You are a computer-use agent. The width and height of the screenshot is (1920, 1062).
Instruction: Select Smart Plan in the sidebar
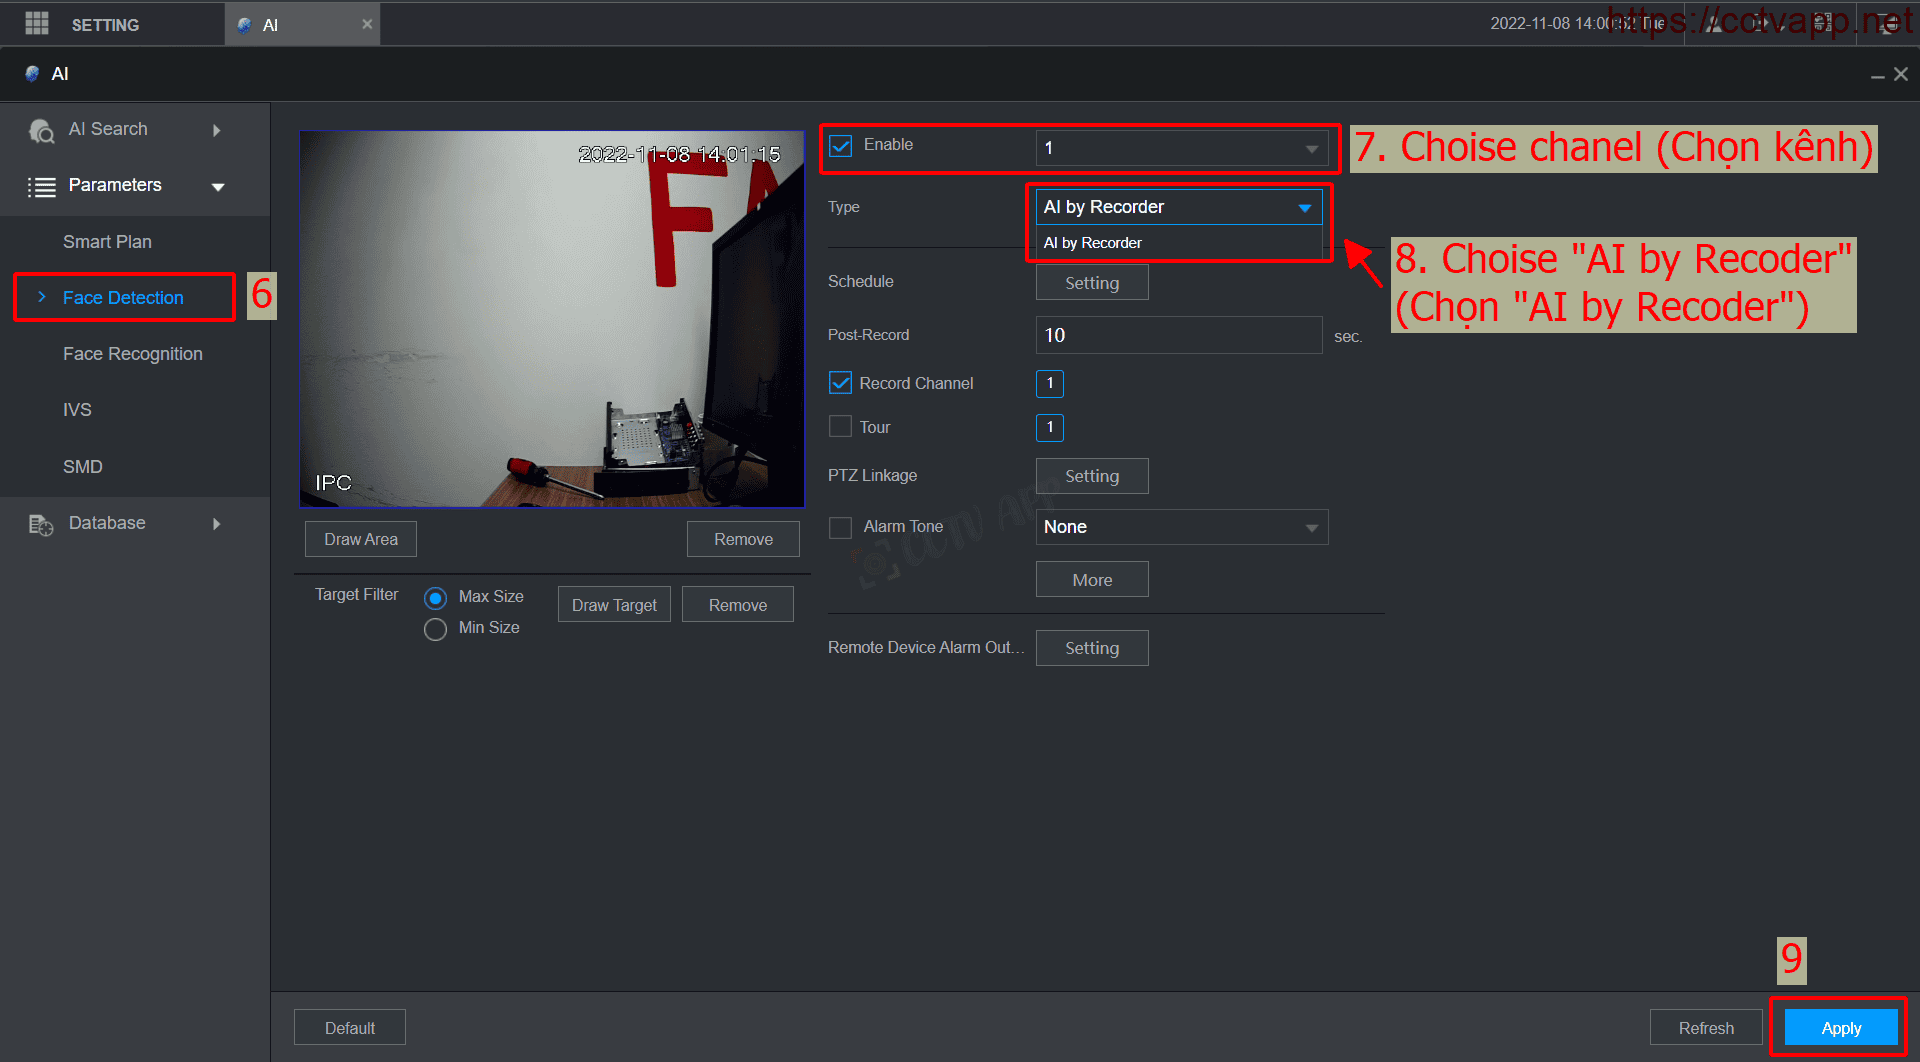(x=107, y=242)
